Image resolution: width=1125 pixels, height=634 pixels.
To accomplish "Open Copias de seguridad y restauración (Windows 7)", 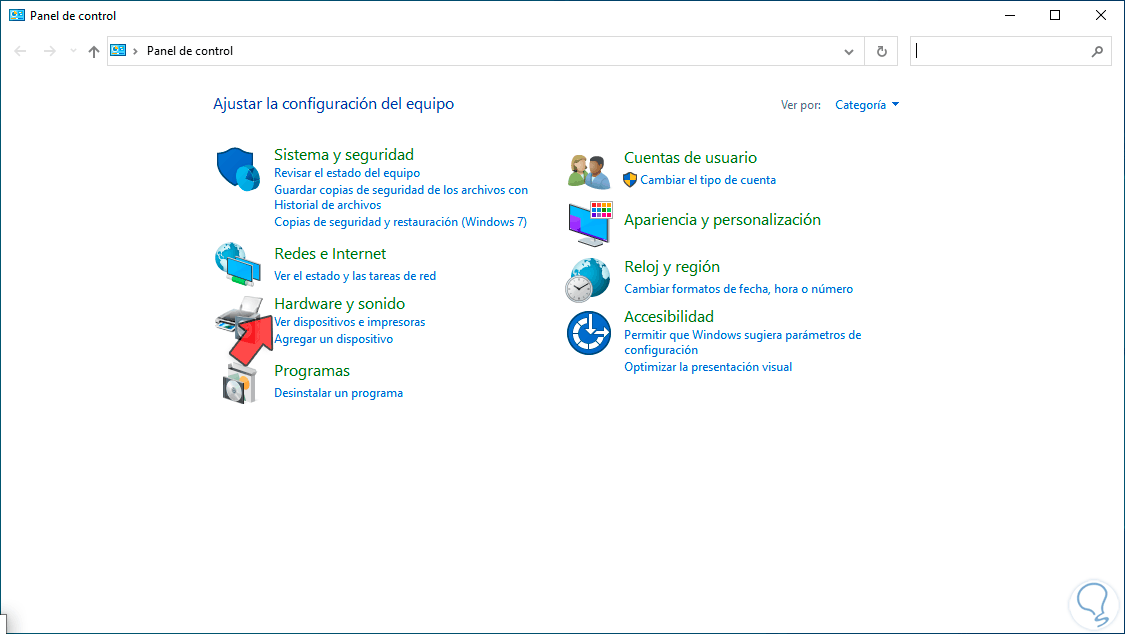I will 400,222.
